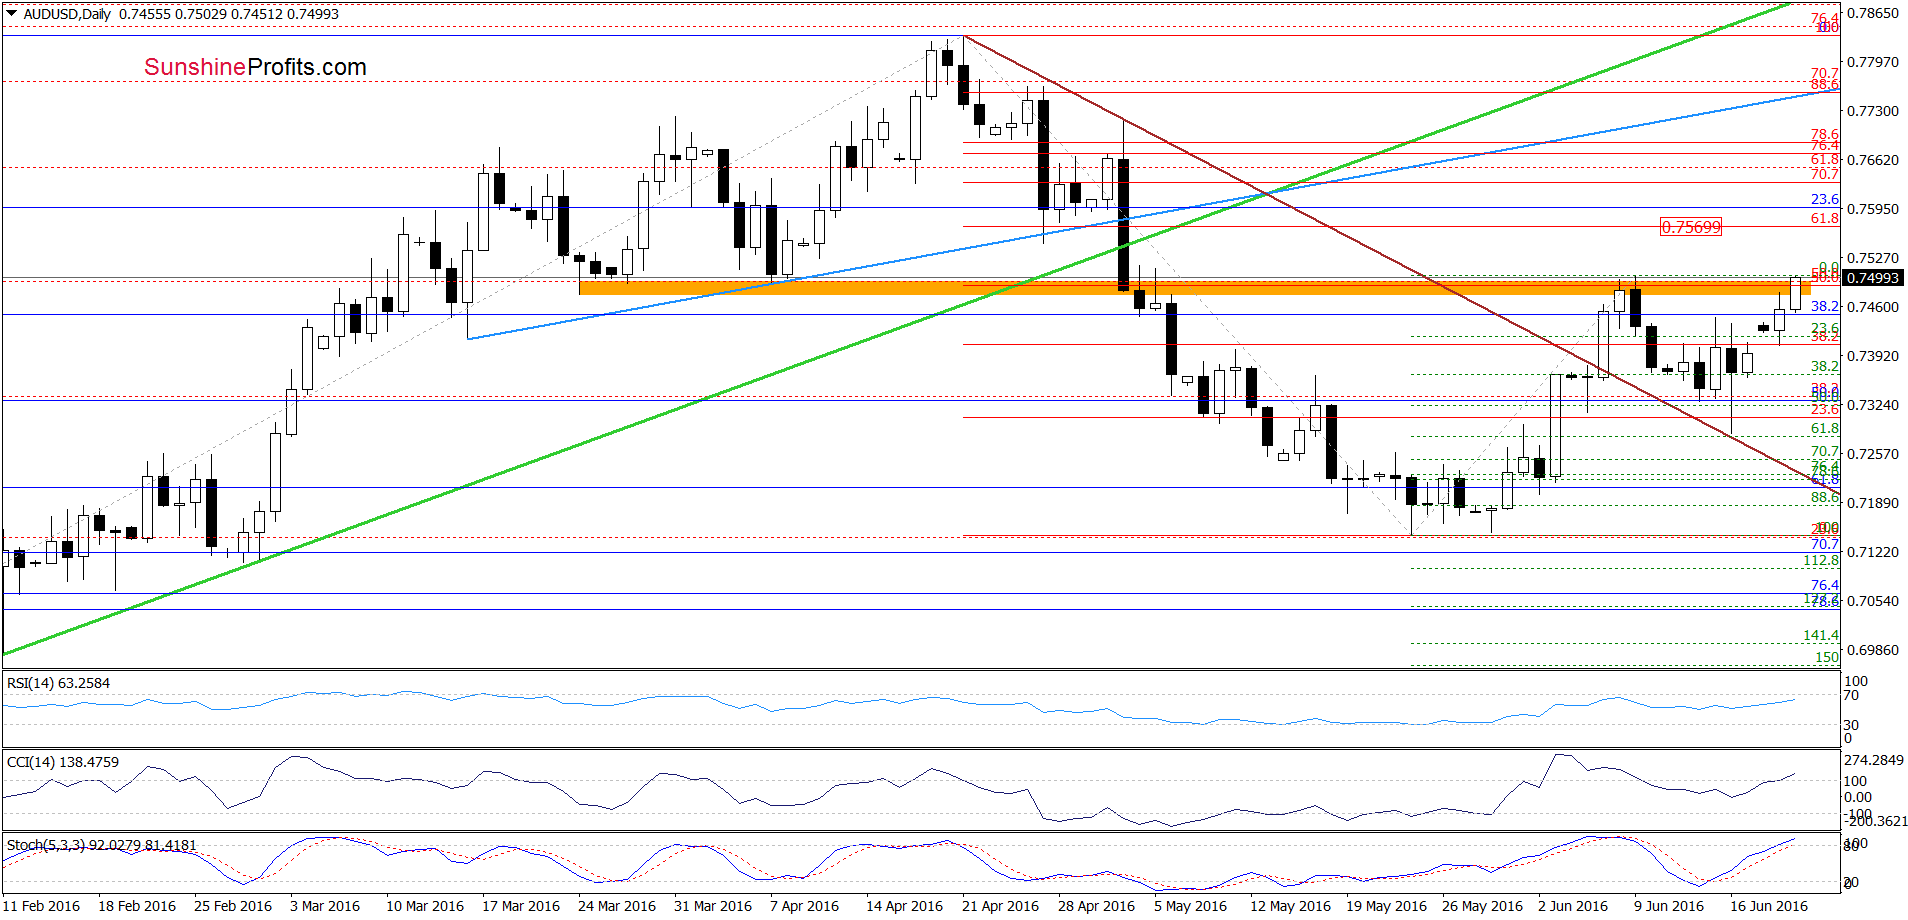Viewport: 1908px width, 920px height.
Task: Click the 24 Mar 2016 date label
Action: (x=617, y=906)
